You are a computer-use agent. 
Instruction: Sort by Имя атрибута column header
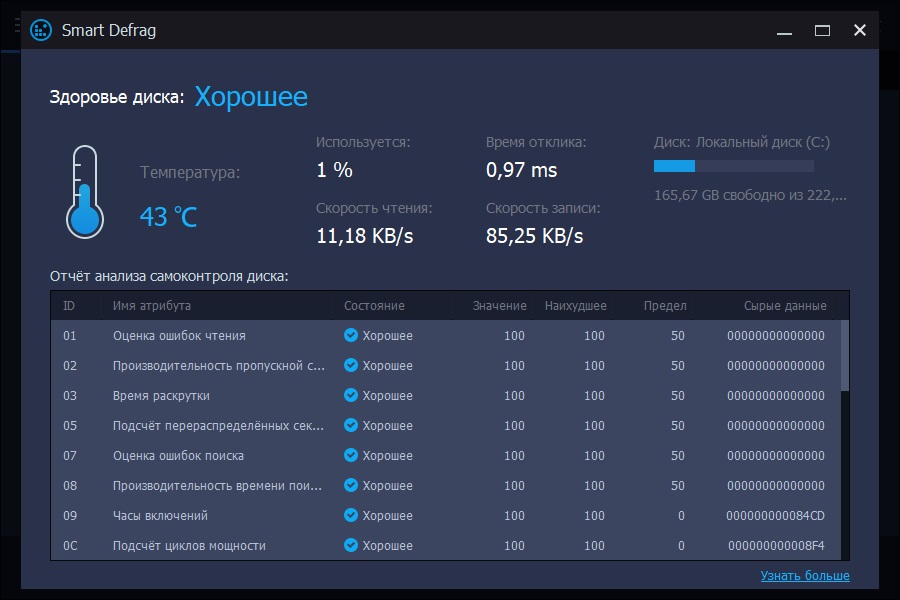152,306
